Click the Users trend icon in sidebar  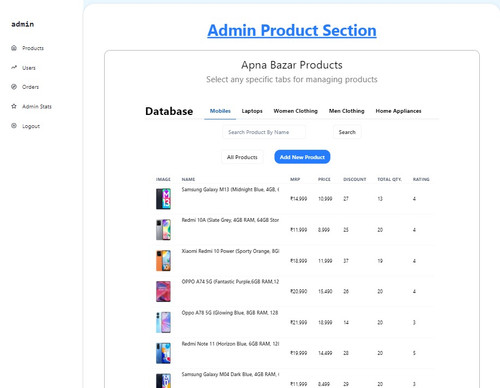point(14,67)
